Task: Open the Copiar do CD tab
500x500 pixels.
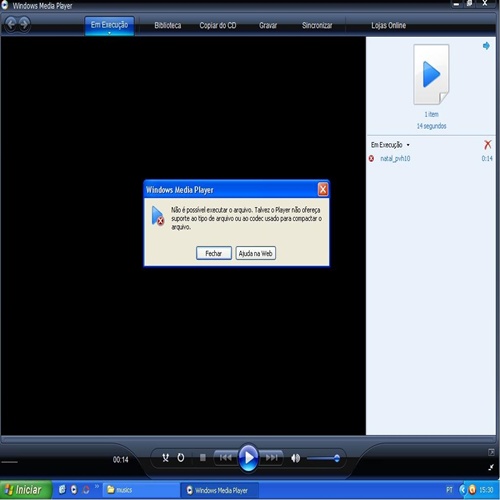Action: click(x=218, y=26)
